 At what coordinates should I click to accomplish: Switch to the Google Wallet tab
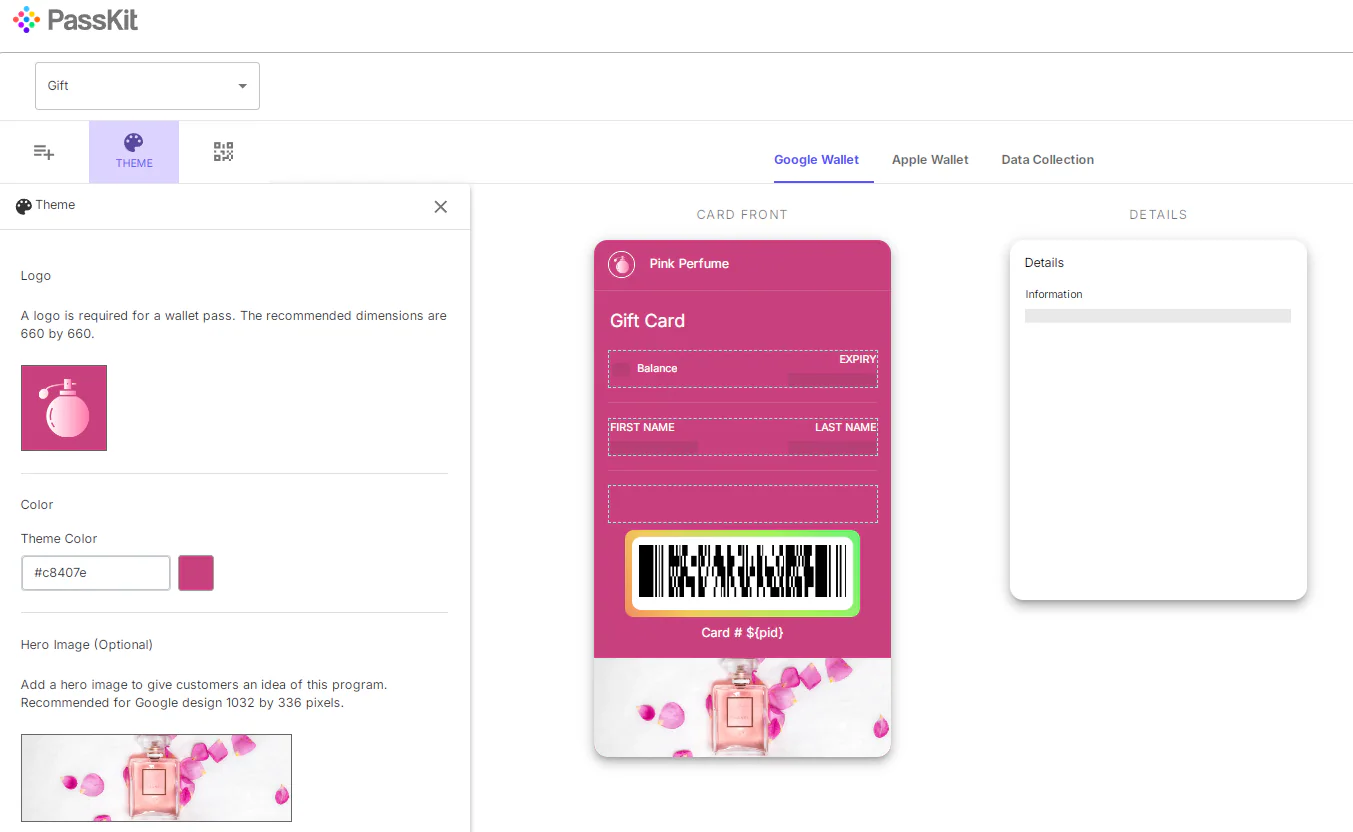[x=816, y=160]
